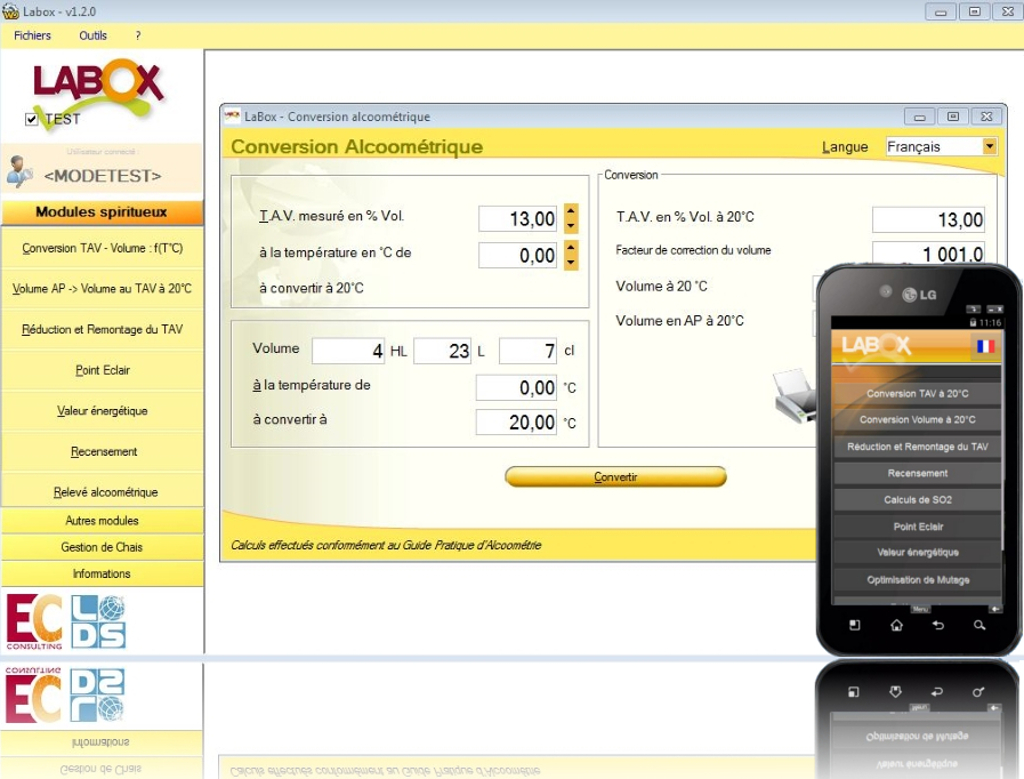The image size is (1024, 779).
Task: Expand the Autres modules section
Action: (102, 520)
